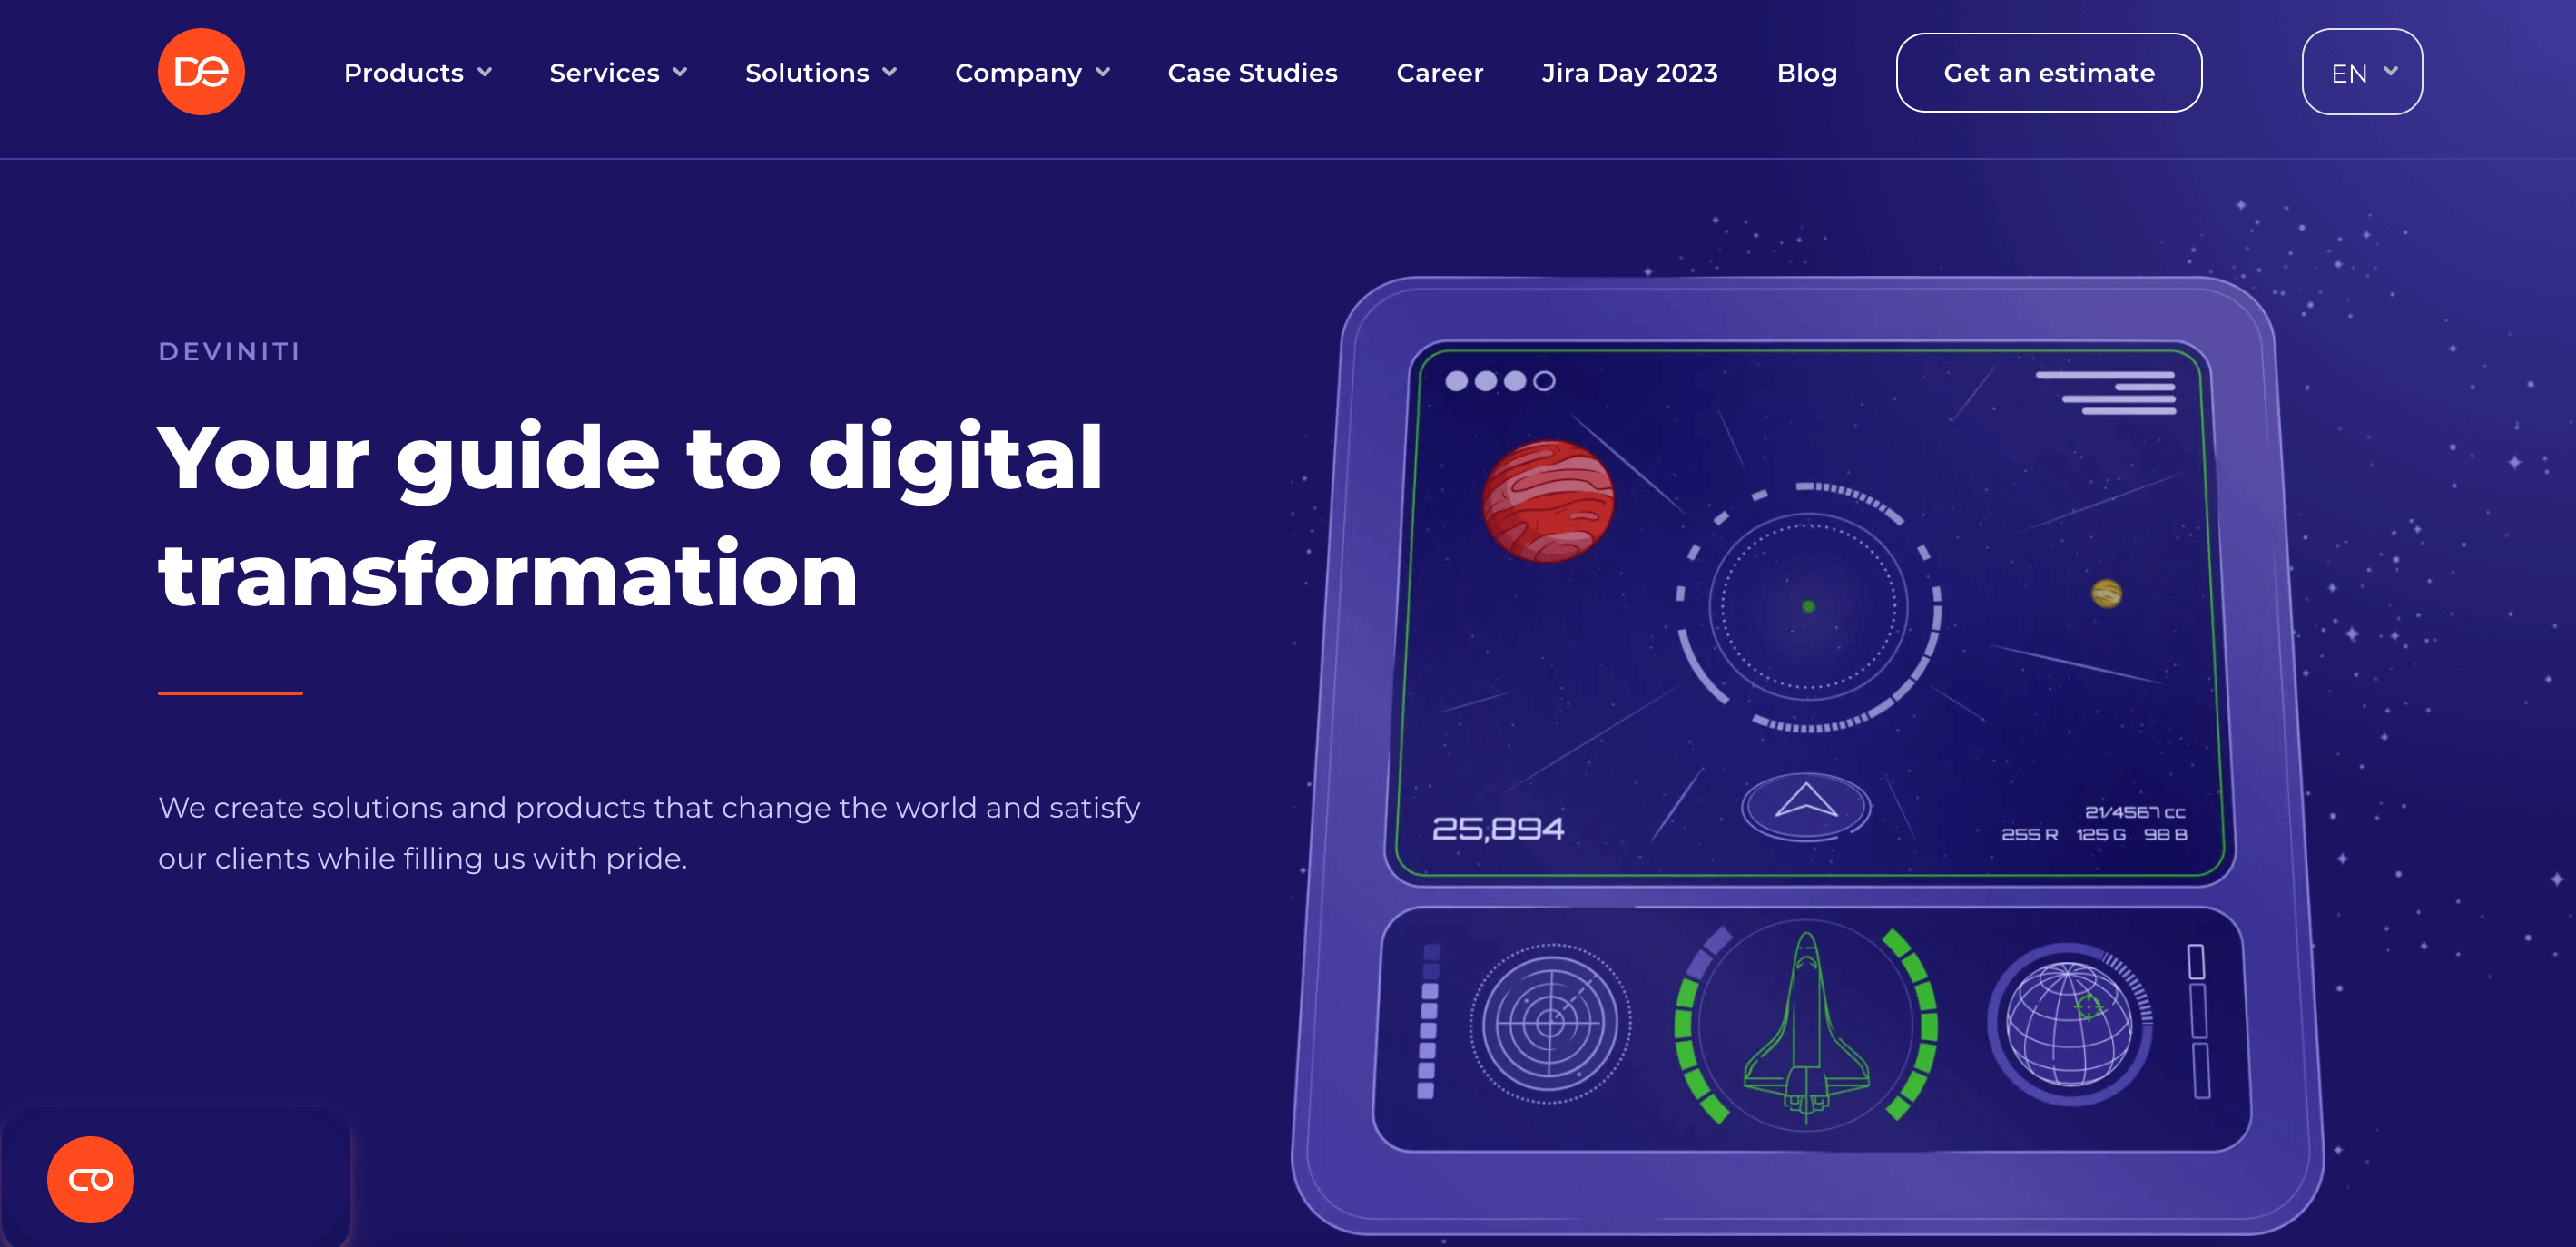Image resolution: width=2576 pixels, height=1247 pixels.
Task: Expand the Services dropdown menu
Action: (616, 73)
